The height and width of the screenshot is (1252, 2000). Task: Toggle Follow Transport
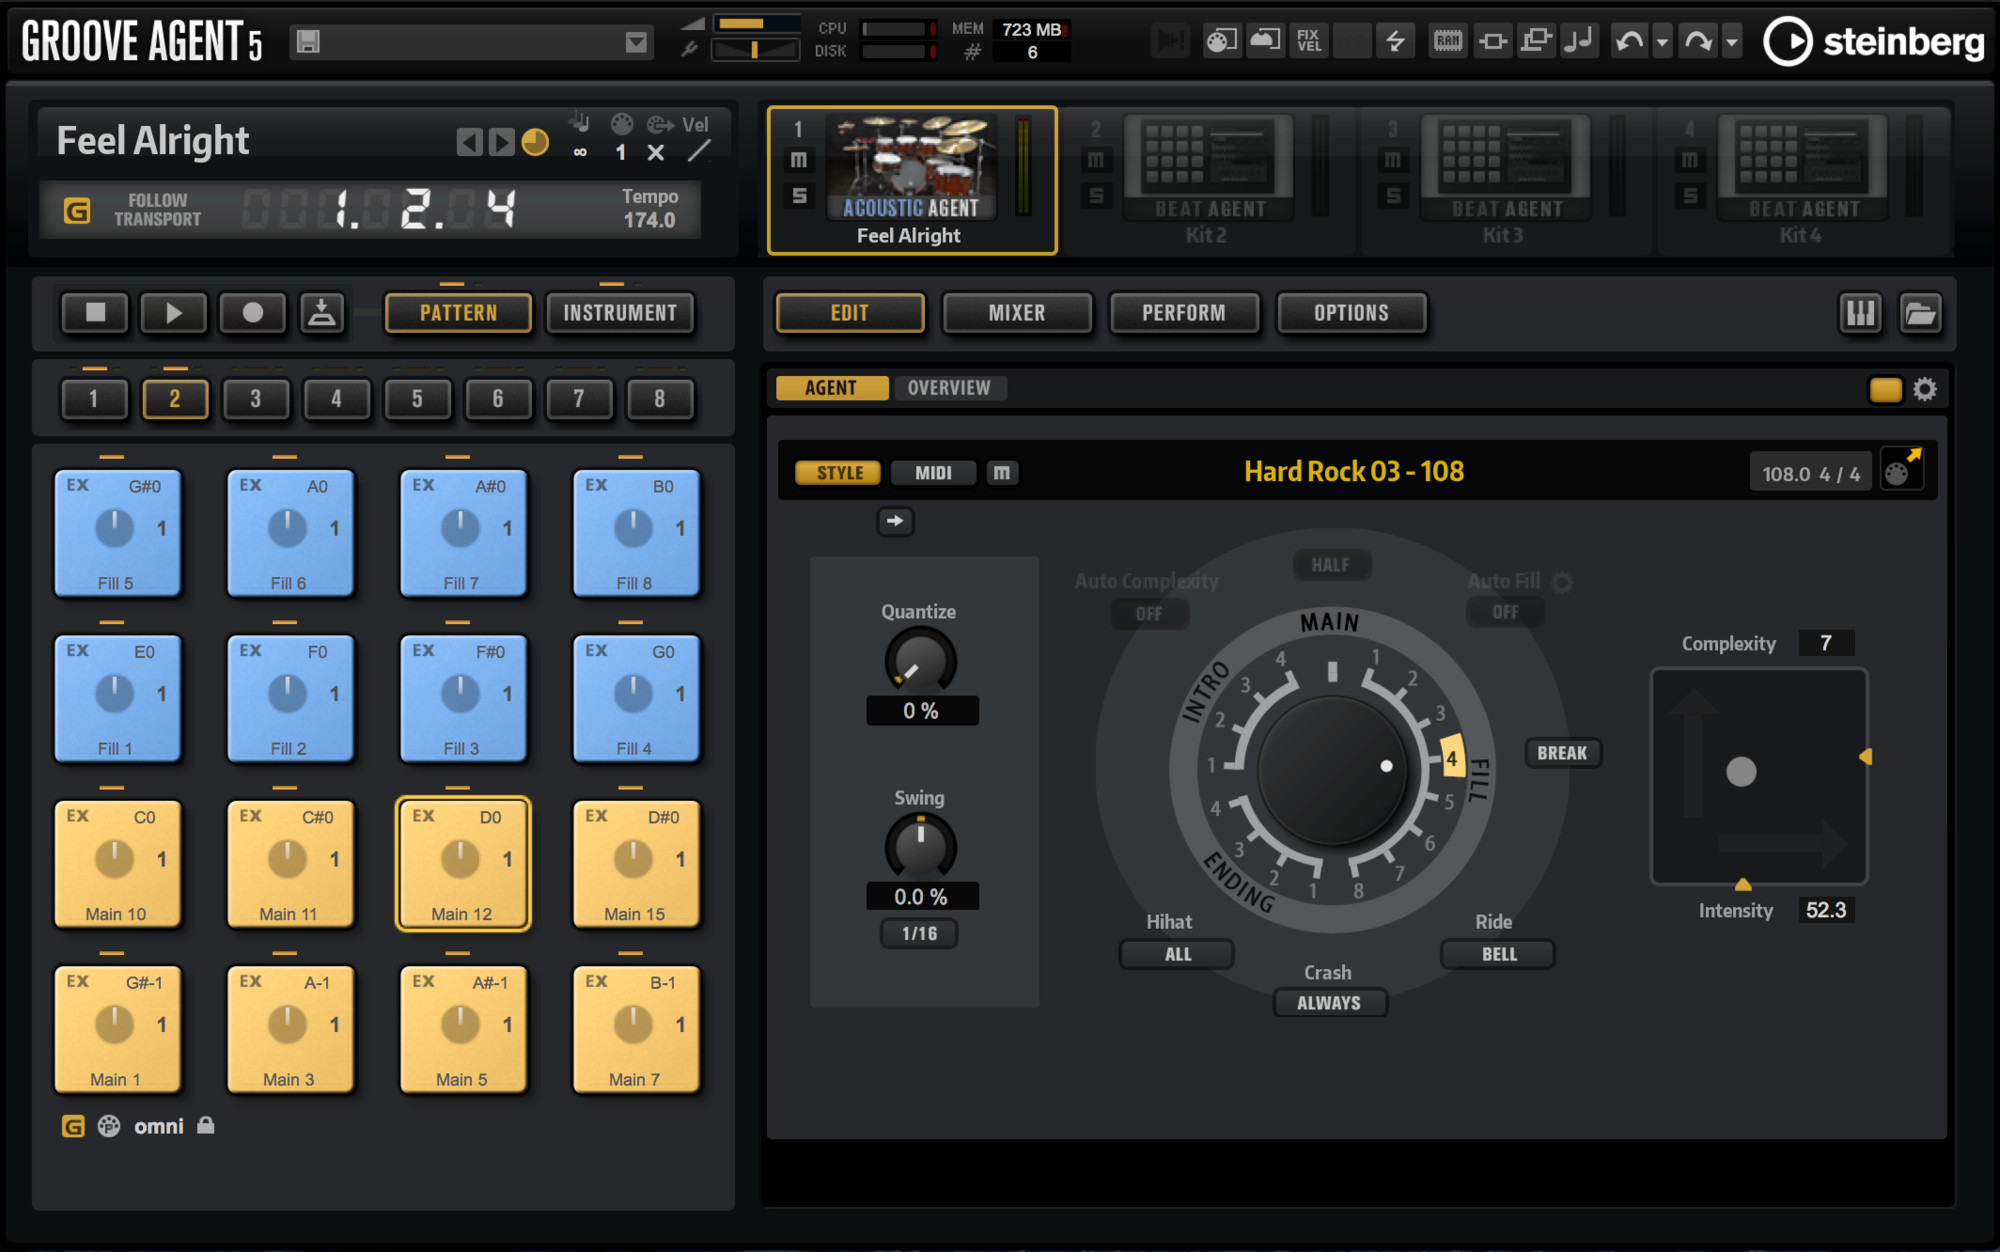(x=157, y=210)
